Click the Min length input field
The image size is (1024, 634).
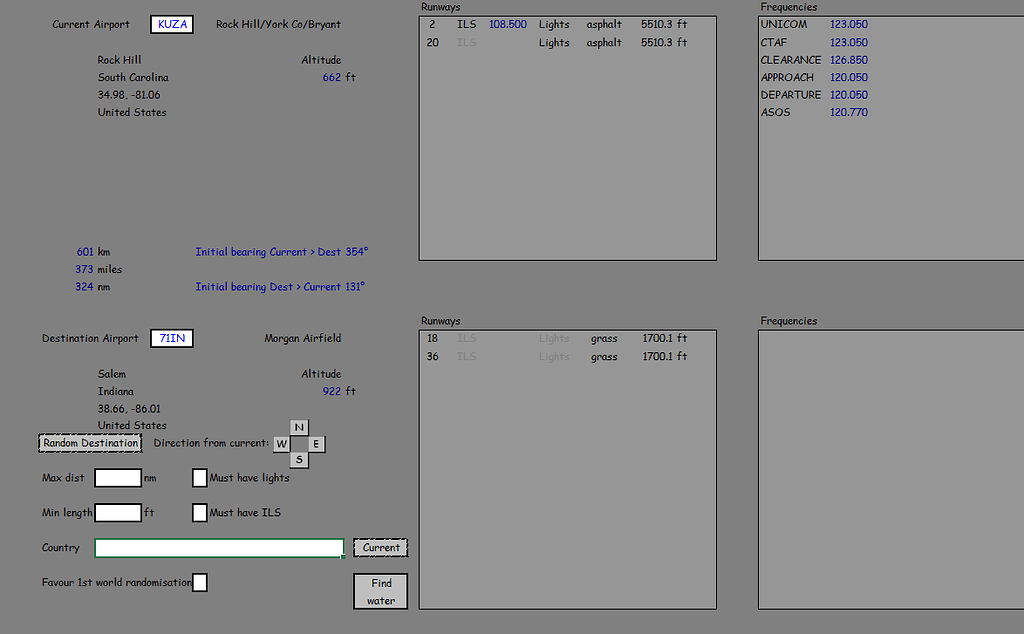[117, 512]
